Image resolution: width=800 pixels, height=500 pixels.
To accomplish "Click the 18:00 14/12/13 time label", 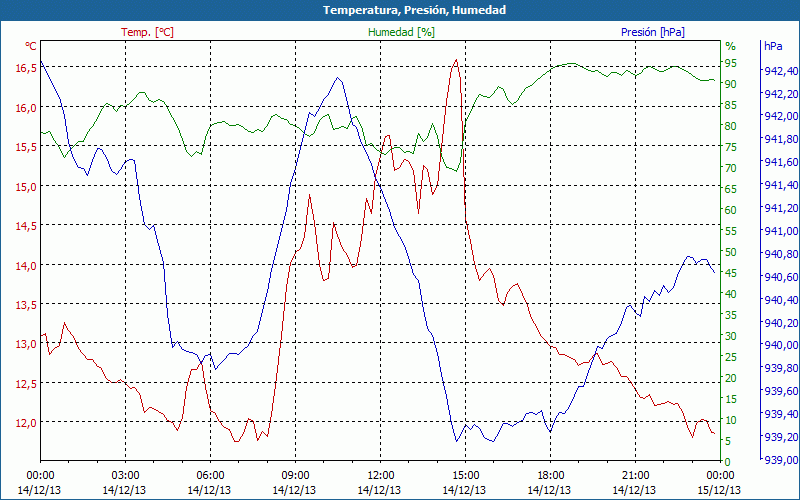I will [x=549, y=483].
